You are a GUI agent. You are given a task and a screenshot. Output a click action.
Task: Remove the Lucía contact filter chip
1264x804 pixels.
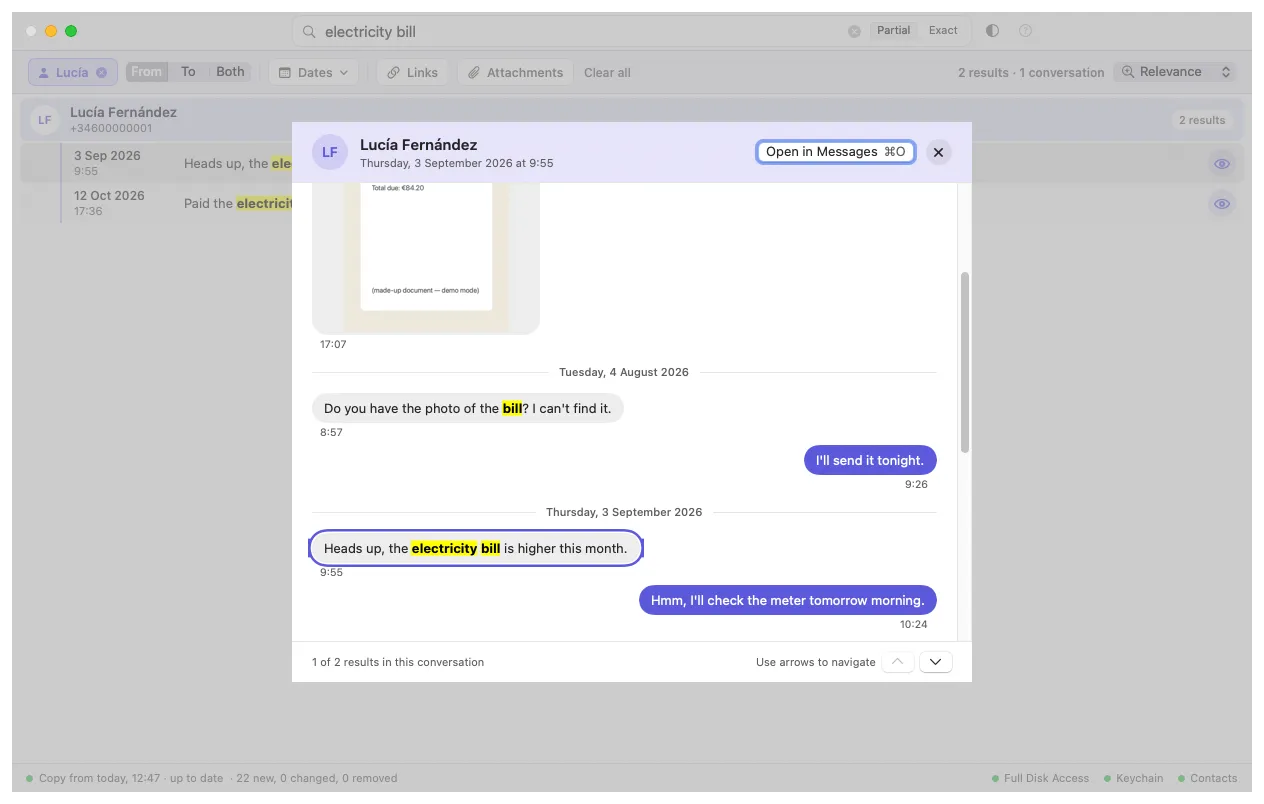click(101, 72)
